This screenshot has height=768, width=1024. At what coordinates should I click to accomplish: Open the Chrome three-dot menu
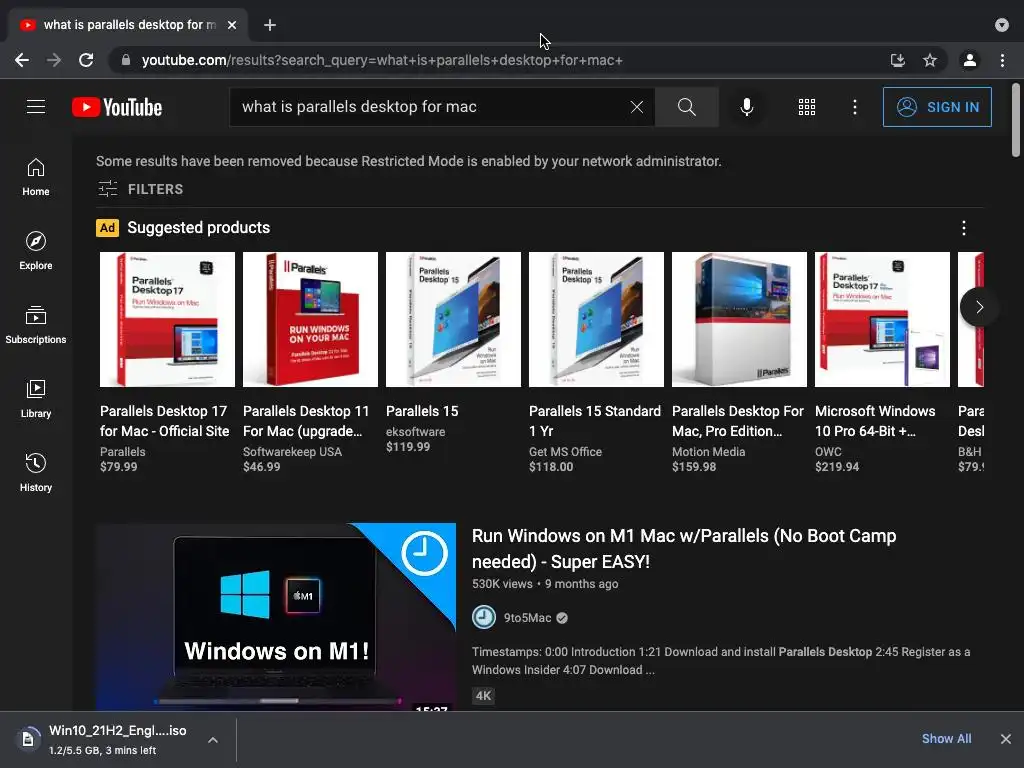1002,60
